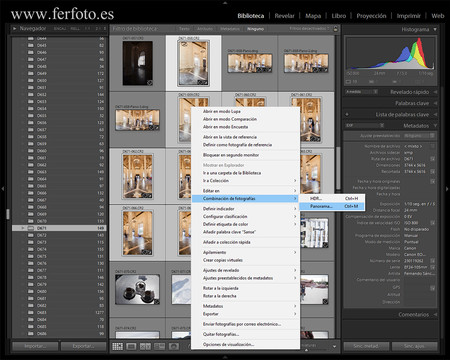Collapse the top module bar arrow
The height and width of the screenshot is (360, 450).
pyautogui.click(x=225, y=2)
